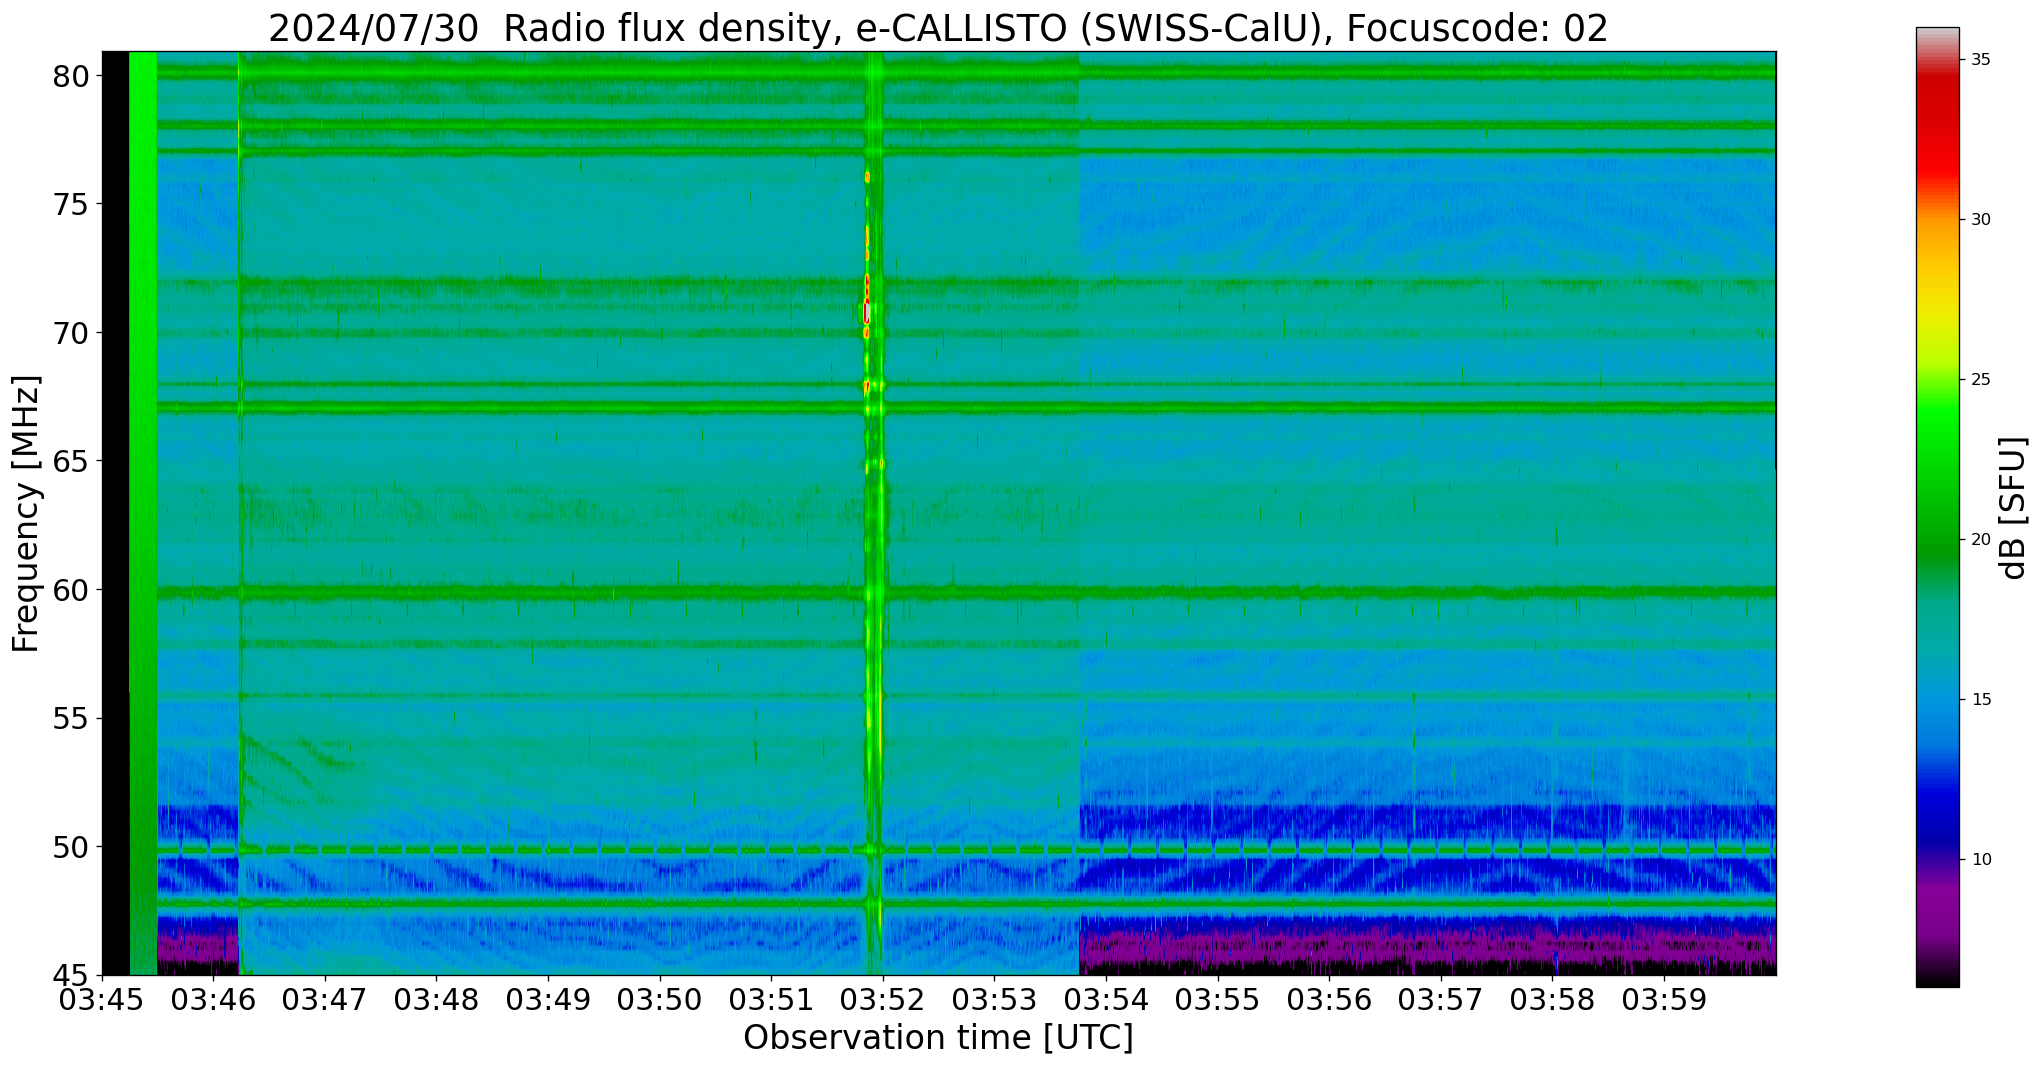Click the 03:48 time tick label
Viewport: 2043px width, 1067px height.
[x=436, y=1000]
